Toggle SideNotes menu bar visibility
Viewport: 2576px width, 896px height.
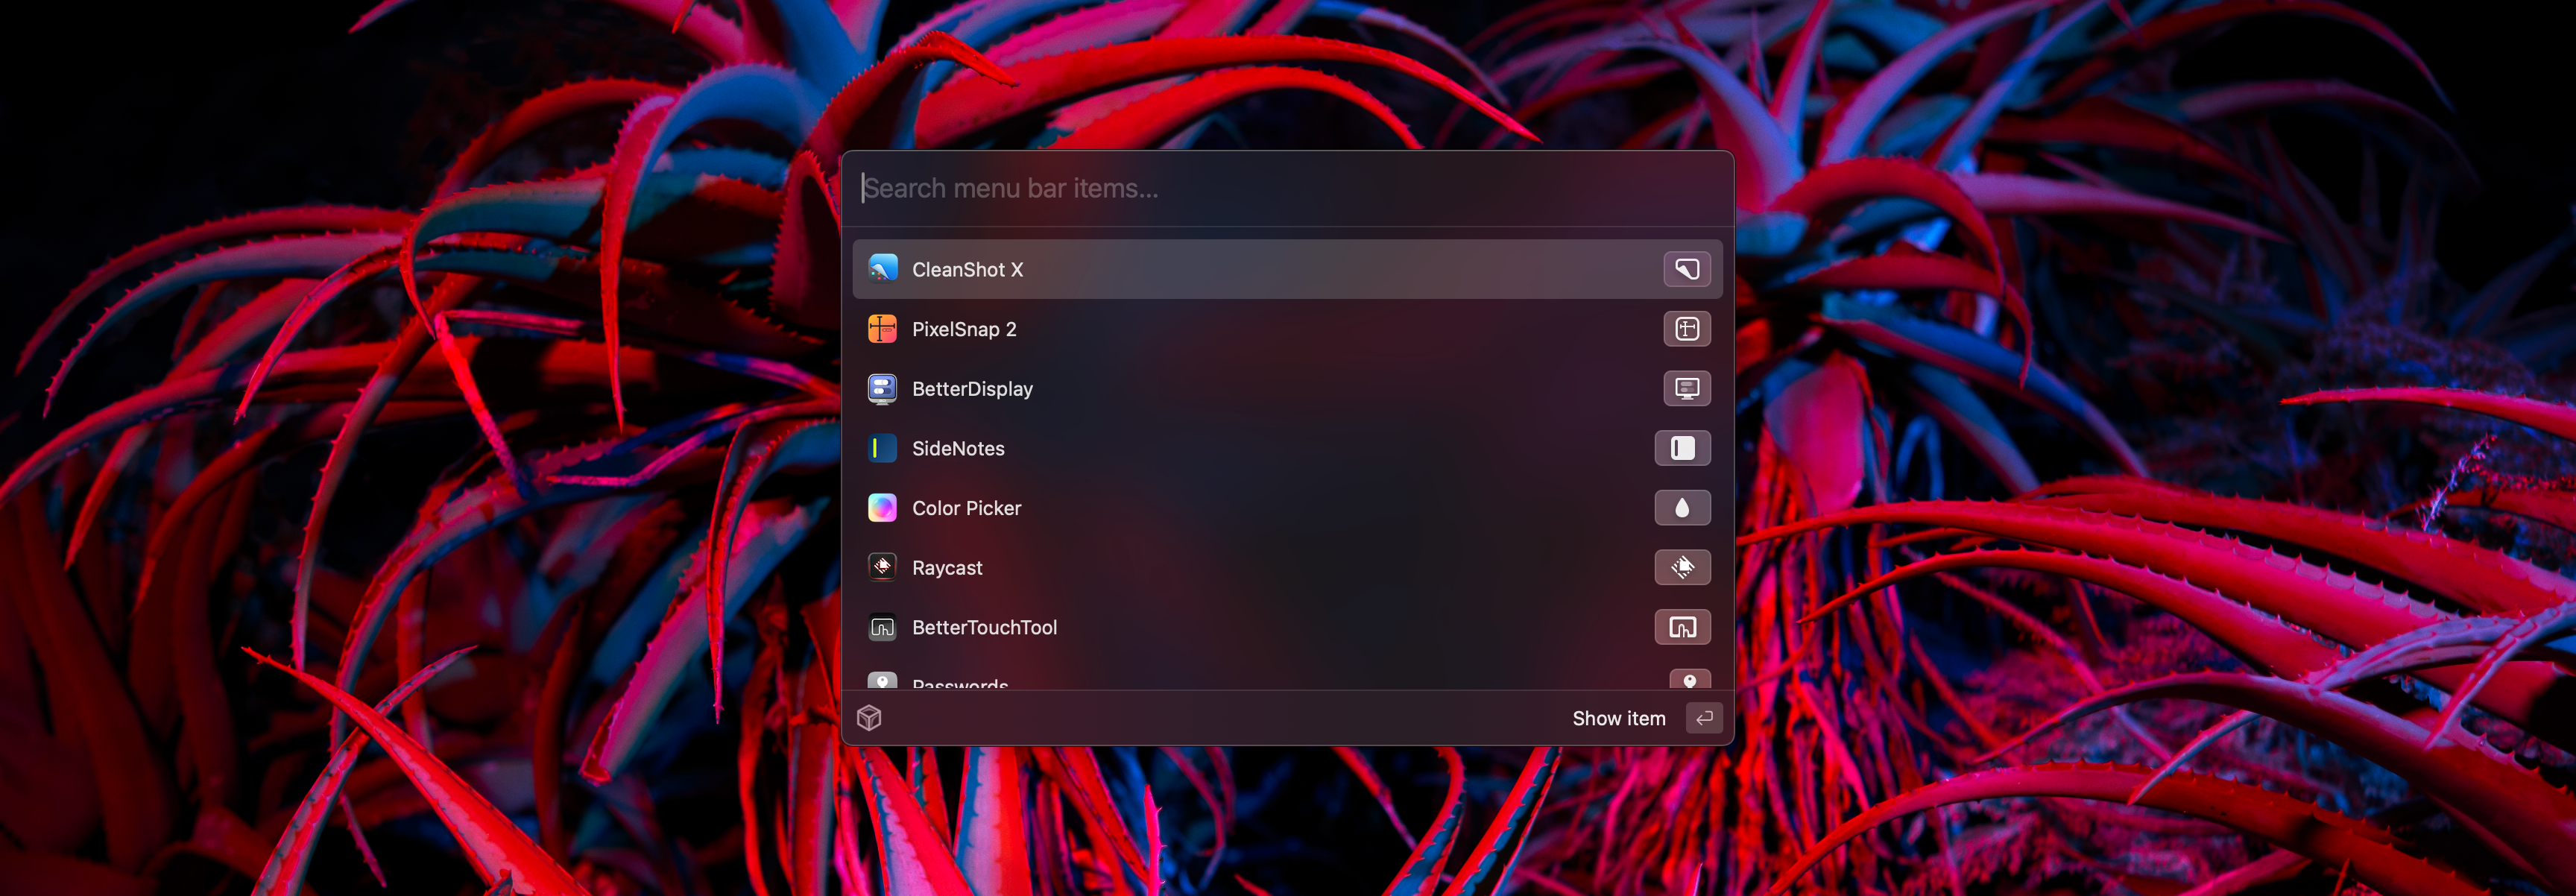pos(1682,447)
